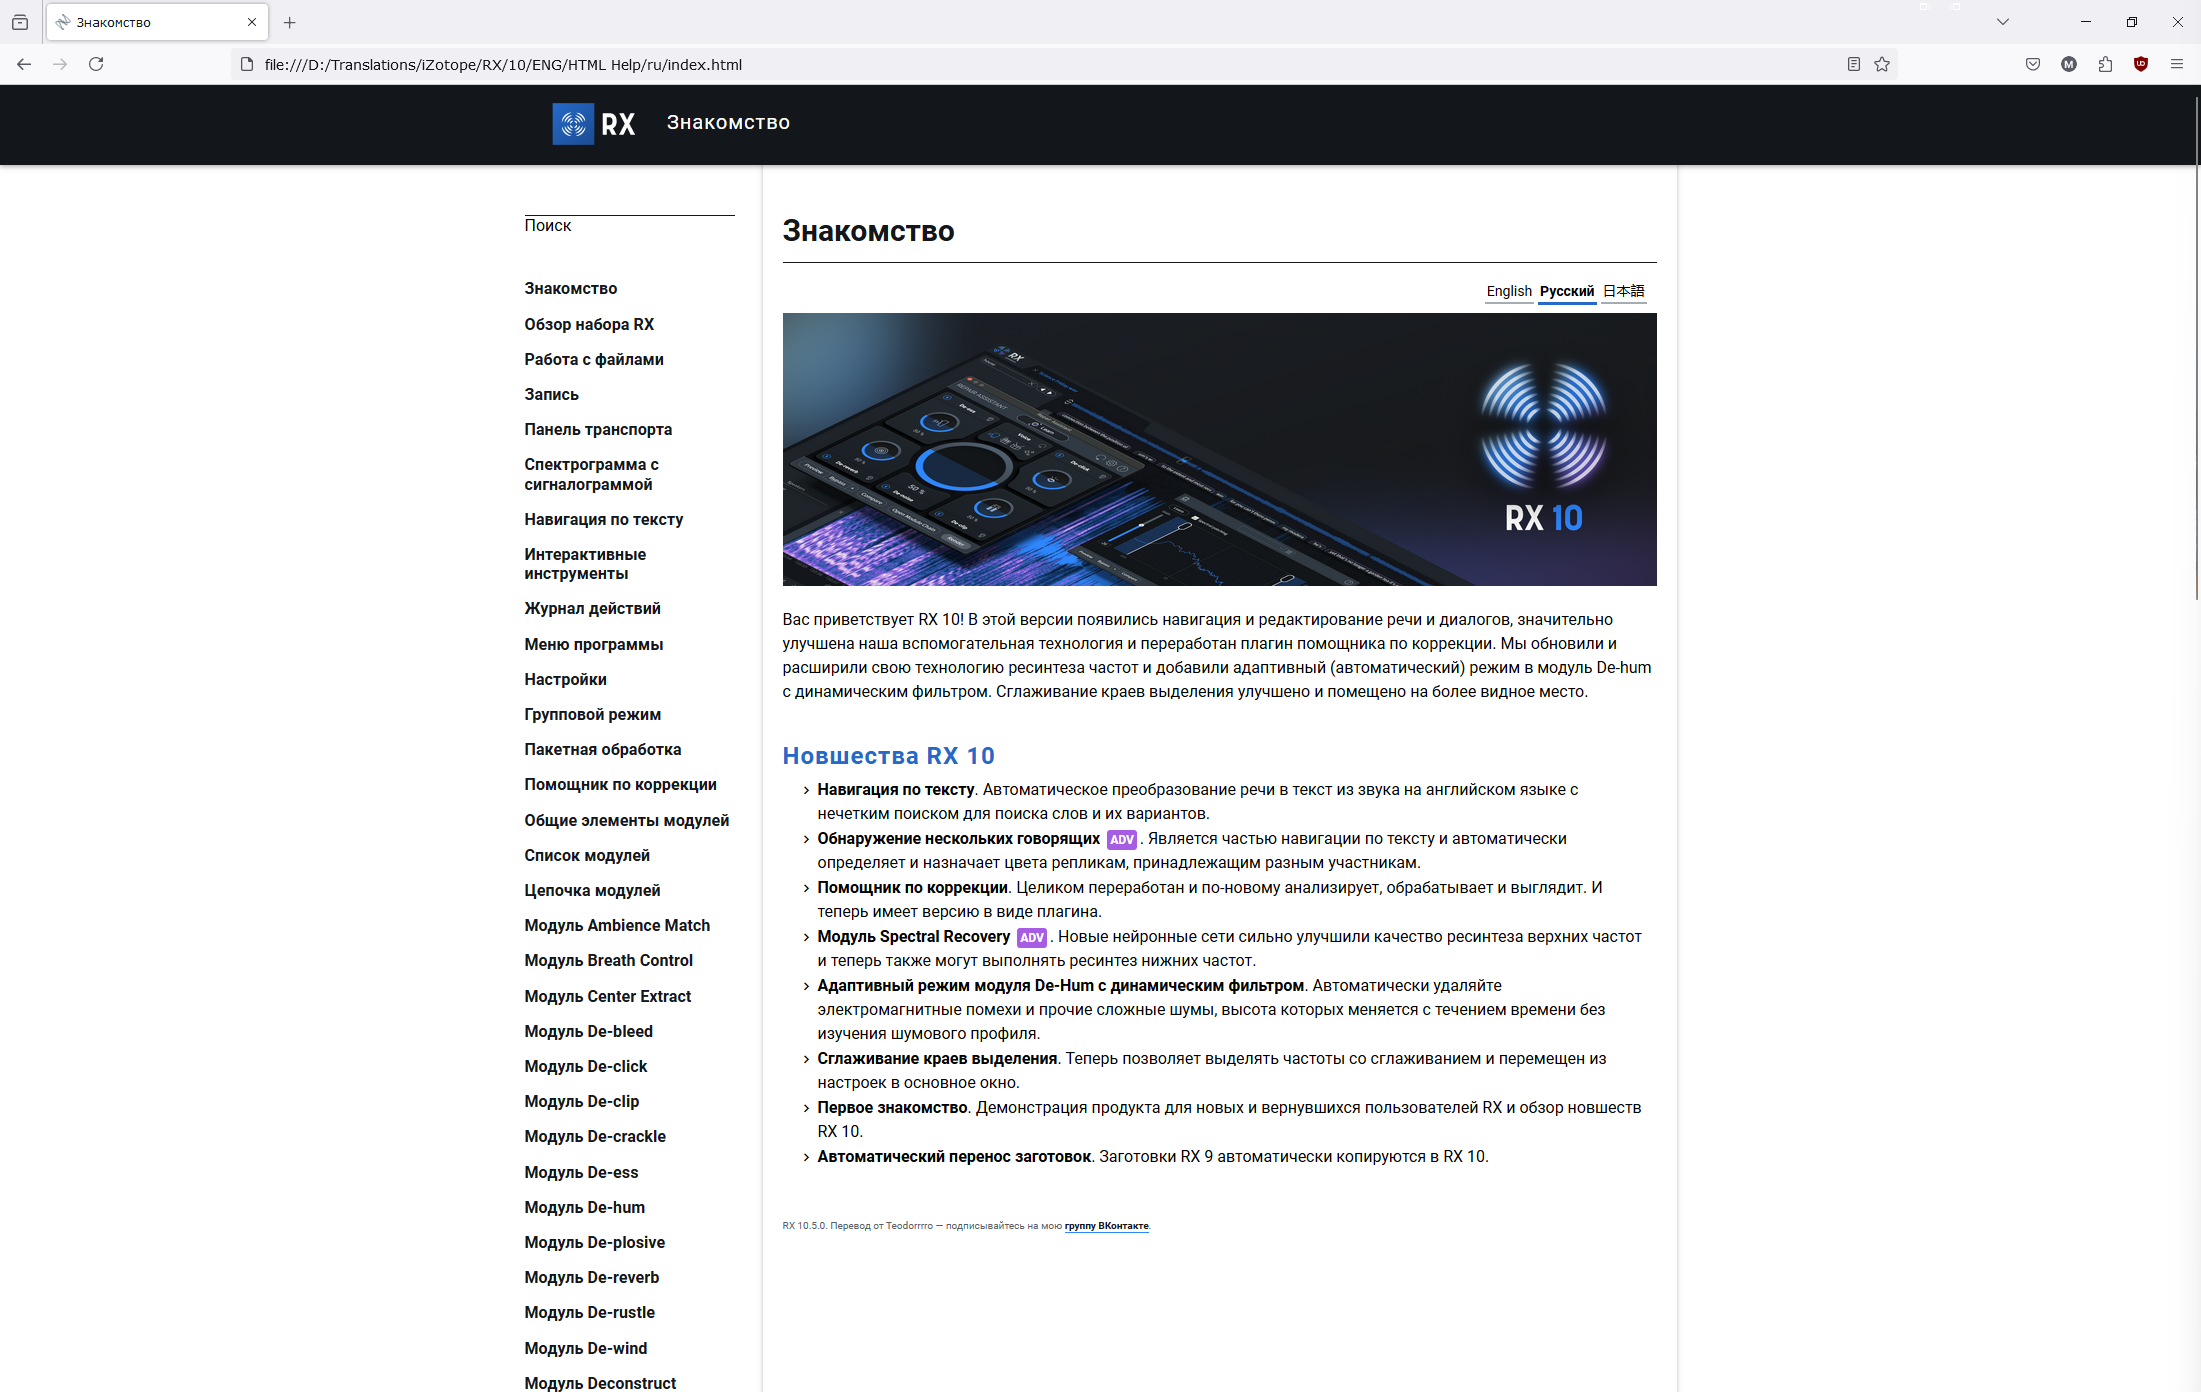The width and height of the screenshot is (2201, 1392).
Task: Click the RX 10 banner image
Action: (1219, 449)
